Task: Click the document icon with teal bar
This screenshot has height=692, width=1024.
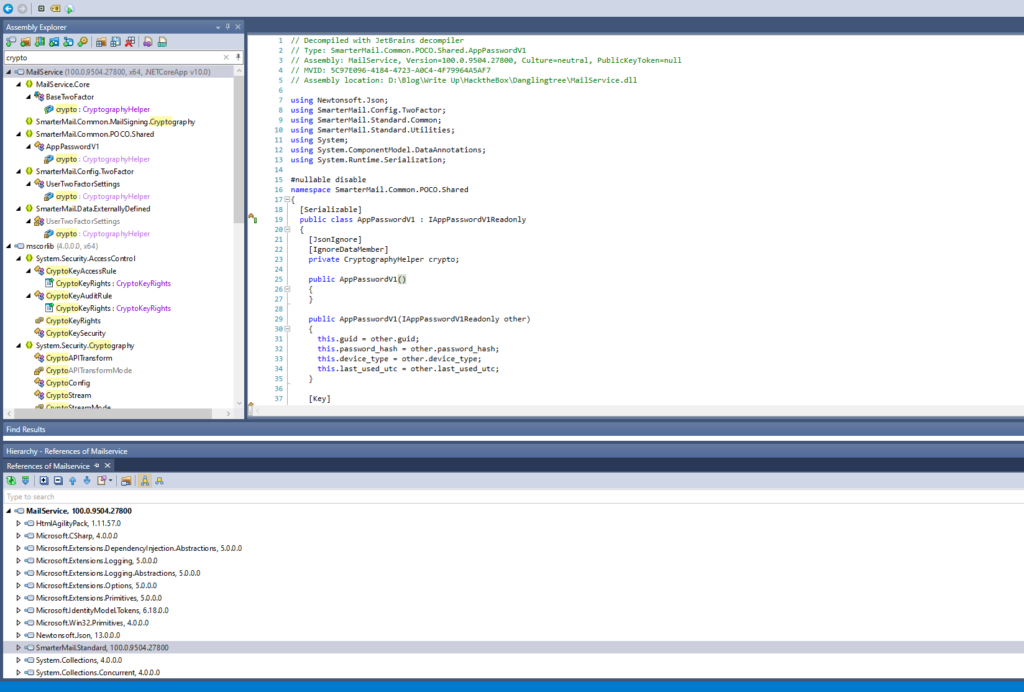Action: 162,42
